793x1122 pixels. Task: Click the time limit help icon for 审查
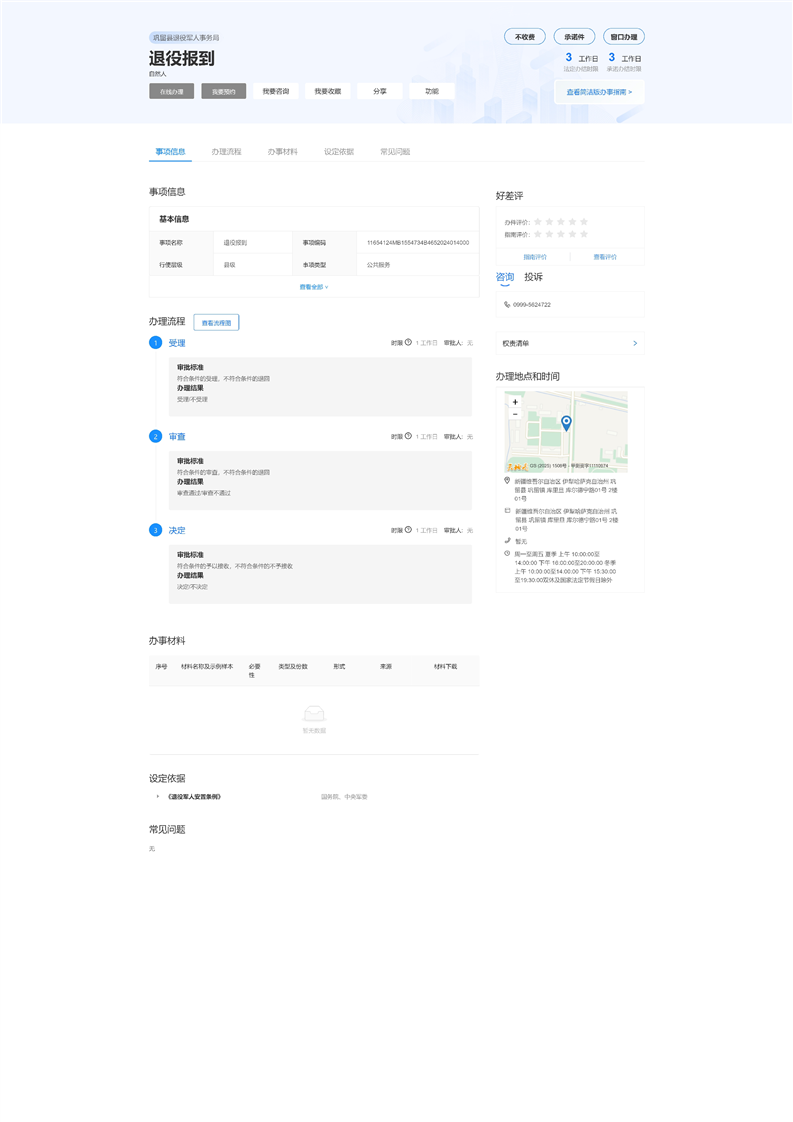(x=408, y=436)
